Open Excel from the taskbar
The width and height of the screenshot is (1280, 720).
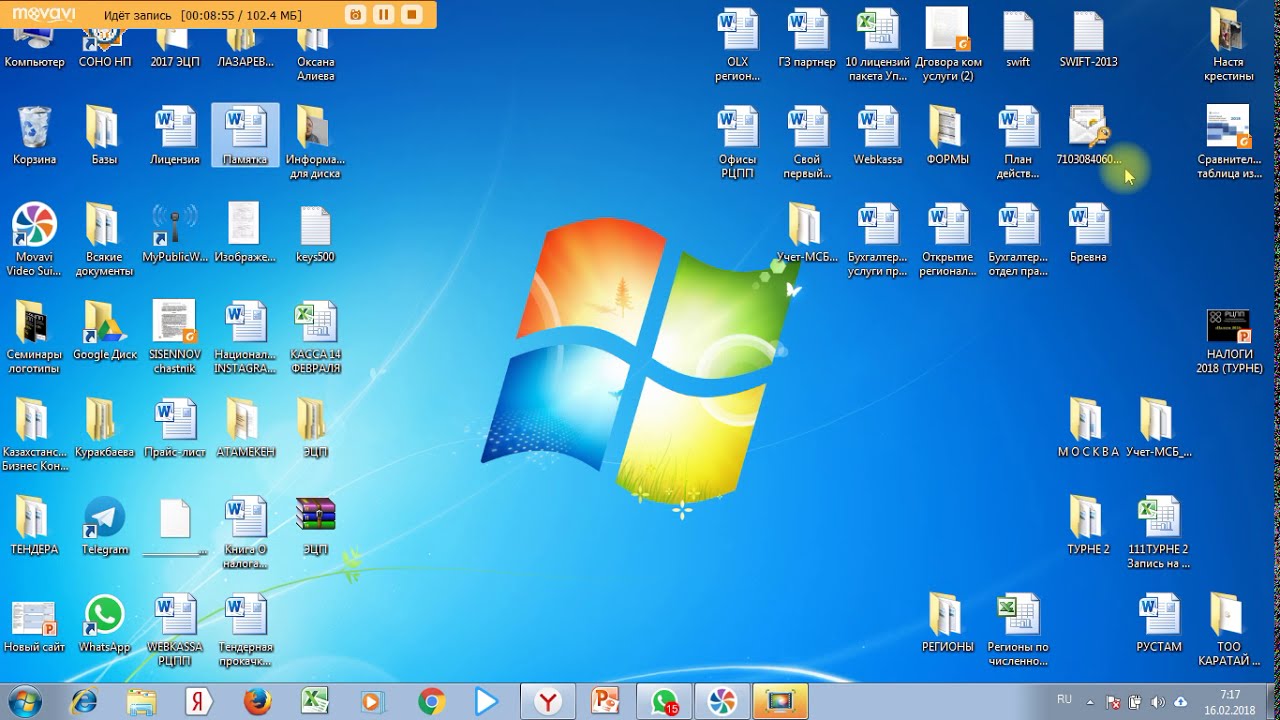(315, 701)
